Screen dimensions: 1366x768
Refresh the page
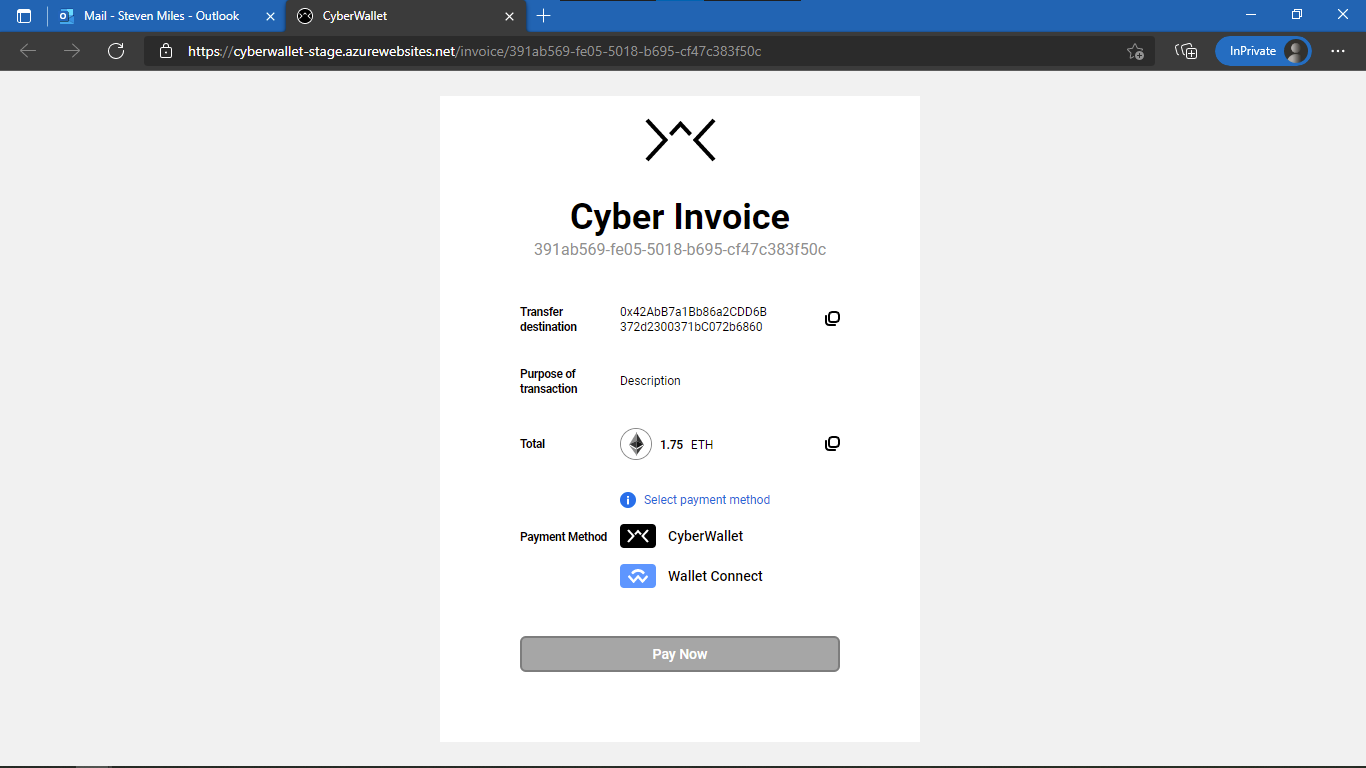[x=116, y=51]
